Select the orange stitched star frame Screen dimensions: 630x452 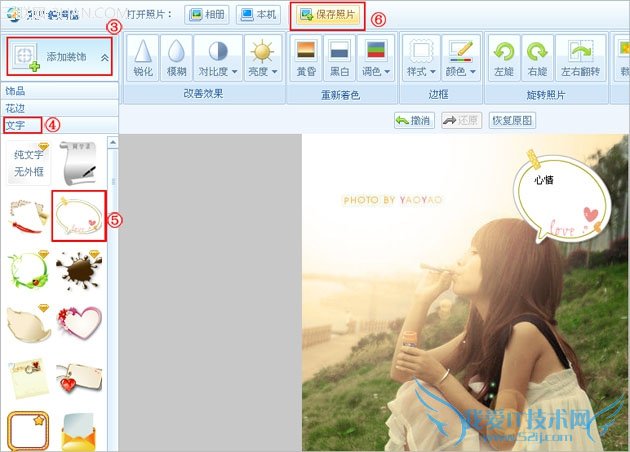28,432
